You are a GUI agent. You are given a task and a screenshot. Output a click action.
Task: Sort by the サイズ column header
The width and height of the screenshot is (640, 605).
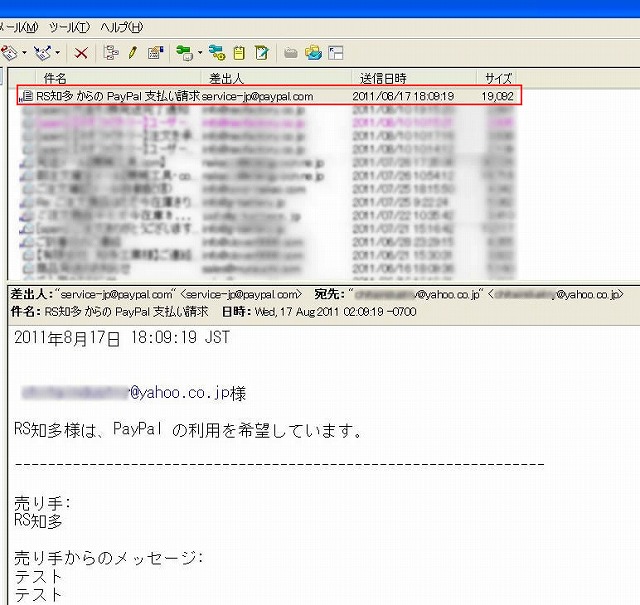pyautogui.click(x=497, y=78)
